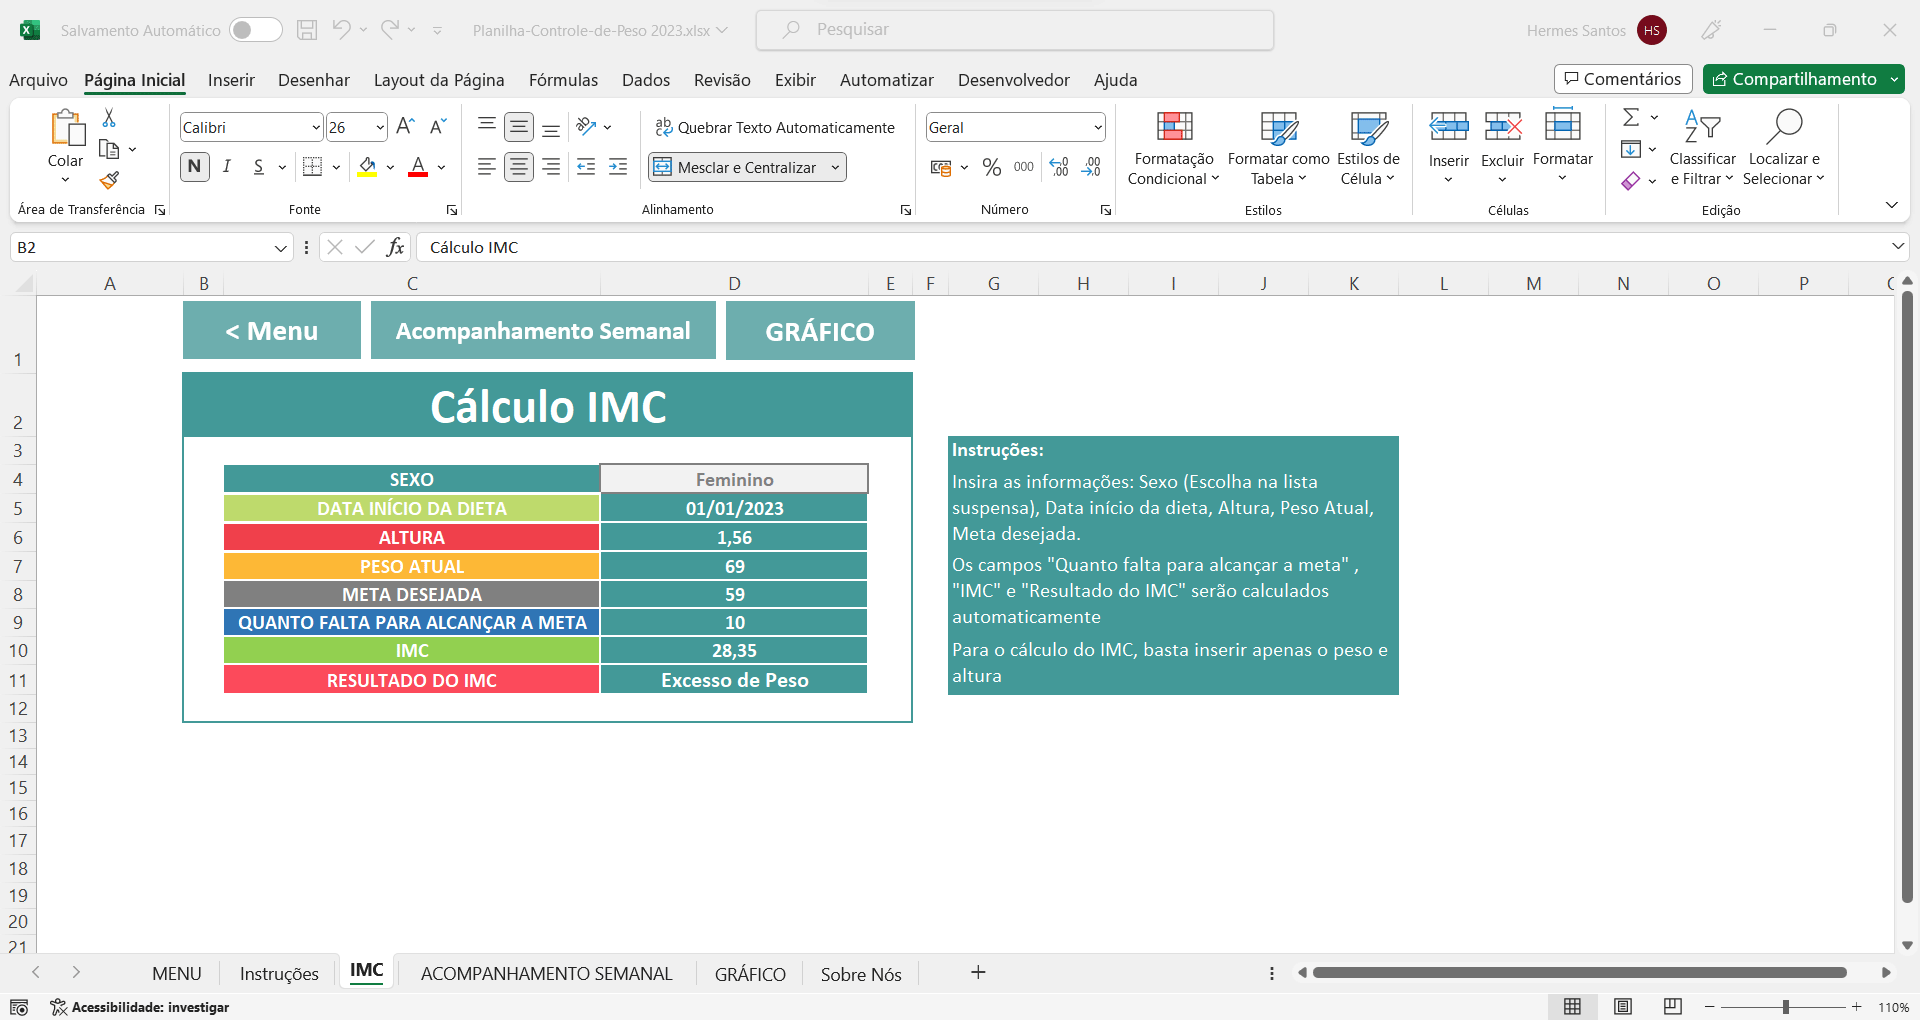Open the Geral number format dropdown
The image size is (1920, 1020).
[1098, 128]
